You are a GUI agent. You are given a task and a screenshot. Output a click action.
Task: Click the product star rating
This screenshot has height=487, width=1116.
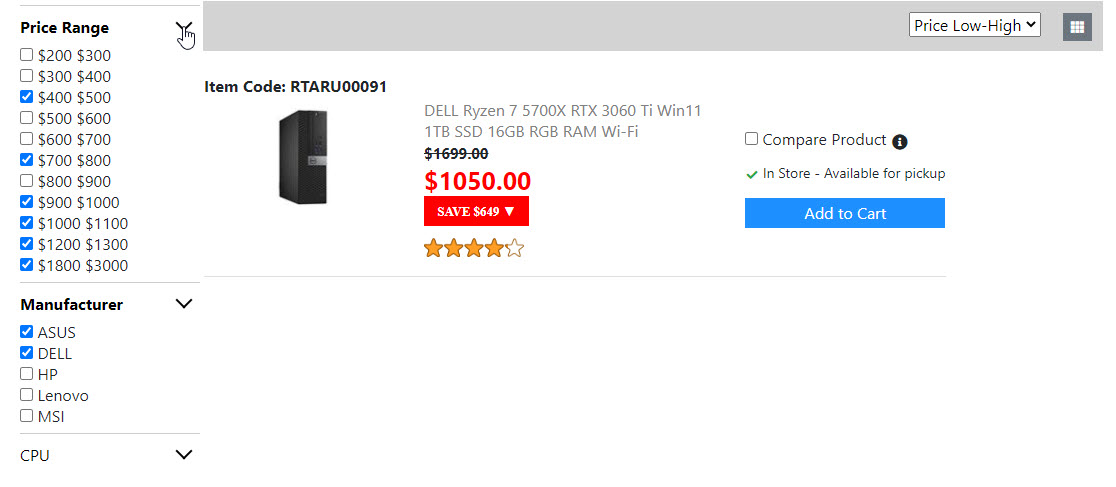(x=474, y=248)
